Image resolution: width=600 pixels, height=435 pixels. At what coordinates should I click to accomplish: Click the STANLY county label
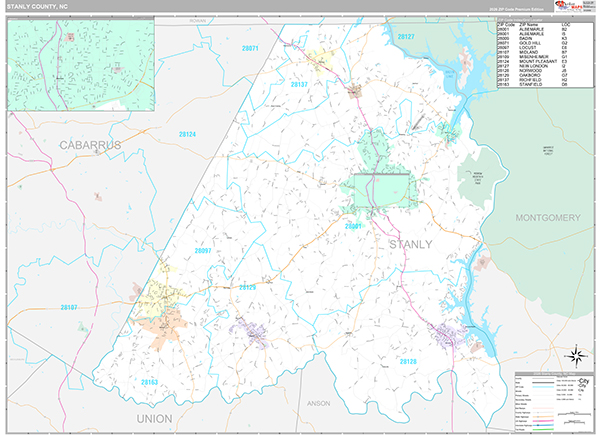411,244
